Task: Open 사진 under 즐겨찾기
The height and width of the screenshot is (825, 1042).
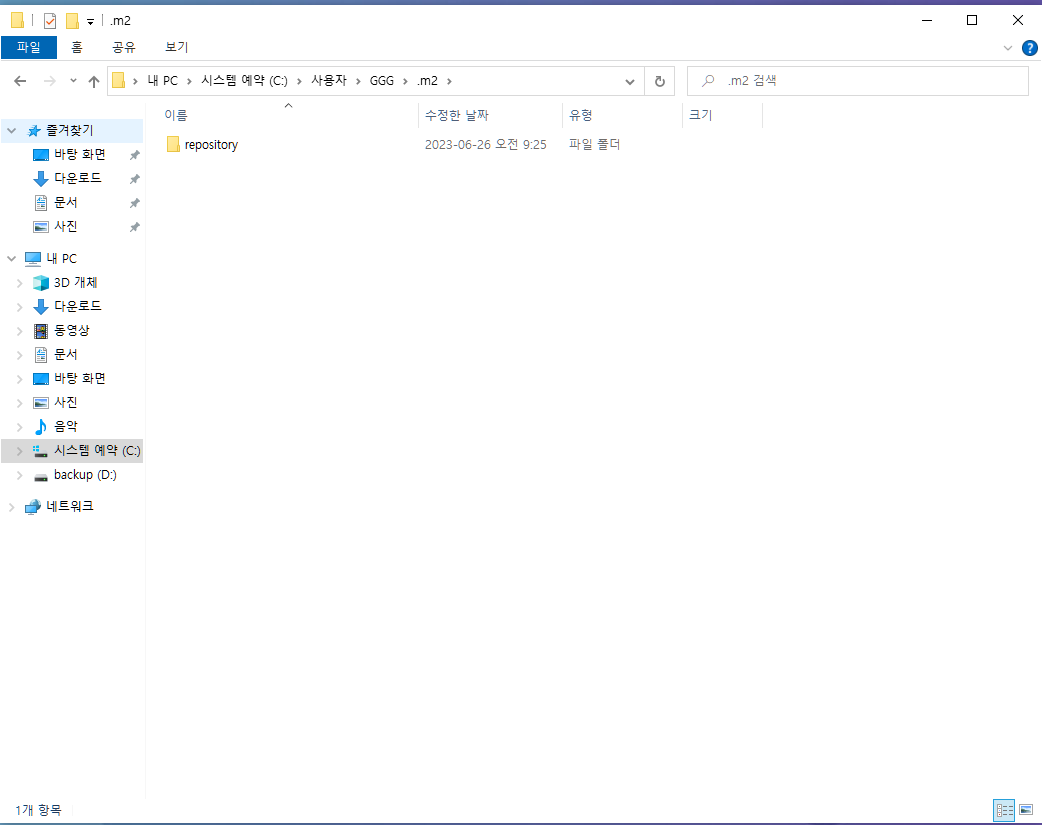Action: pyautogui.click(x=65, y=226)
